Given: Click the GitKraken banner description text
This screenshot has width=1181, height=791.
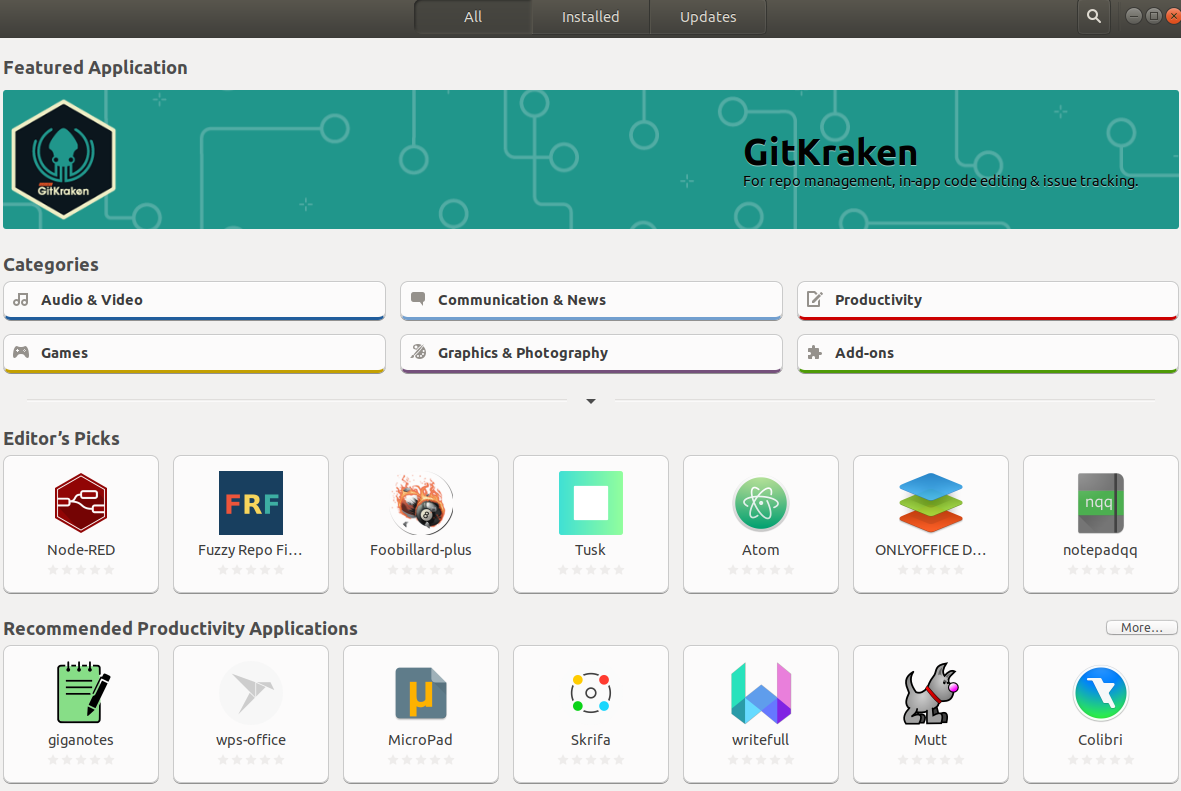Looking at the screenshot, I should (940, 181).
